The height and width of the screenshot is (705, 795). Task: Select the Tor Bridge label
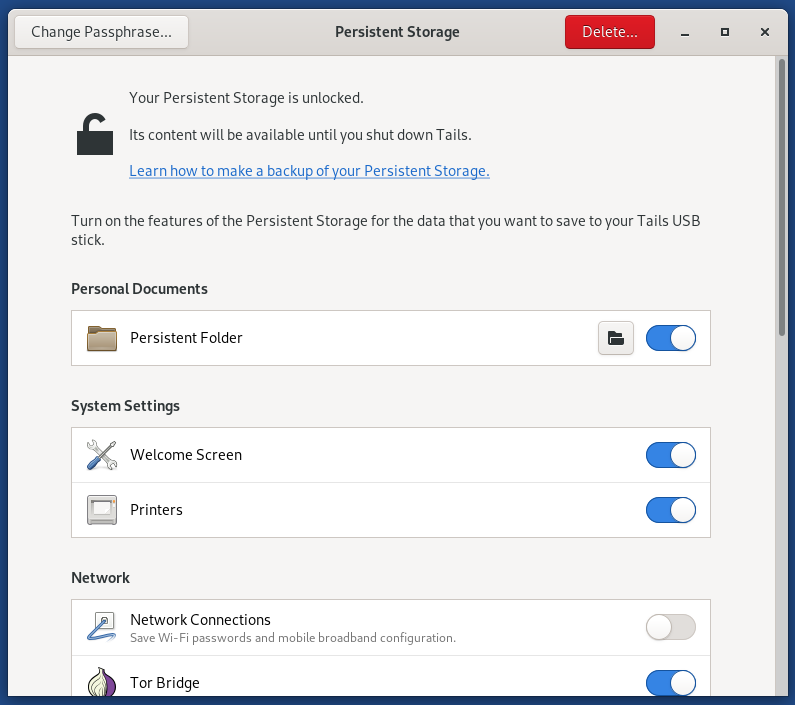point(165,683)
